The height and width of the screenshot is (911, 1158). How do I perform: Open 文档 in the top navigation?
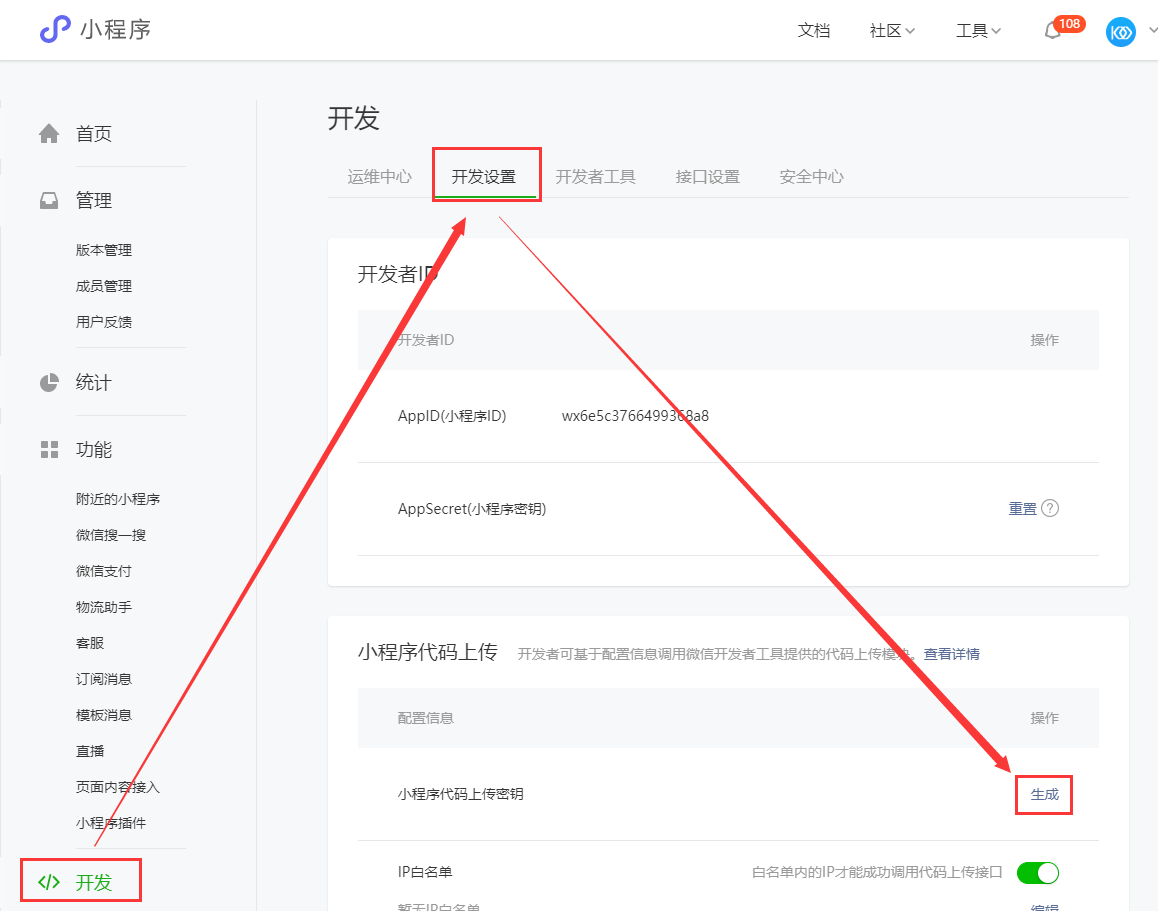(814, 31)
